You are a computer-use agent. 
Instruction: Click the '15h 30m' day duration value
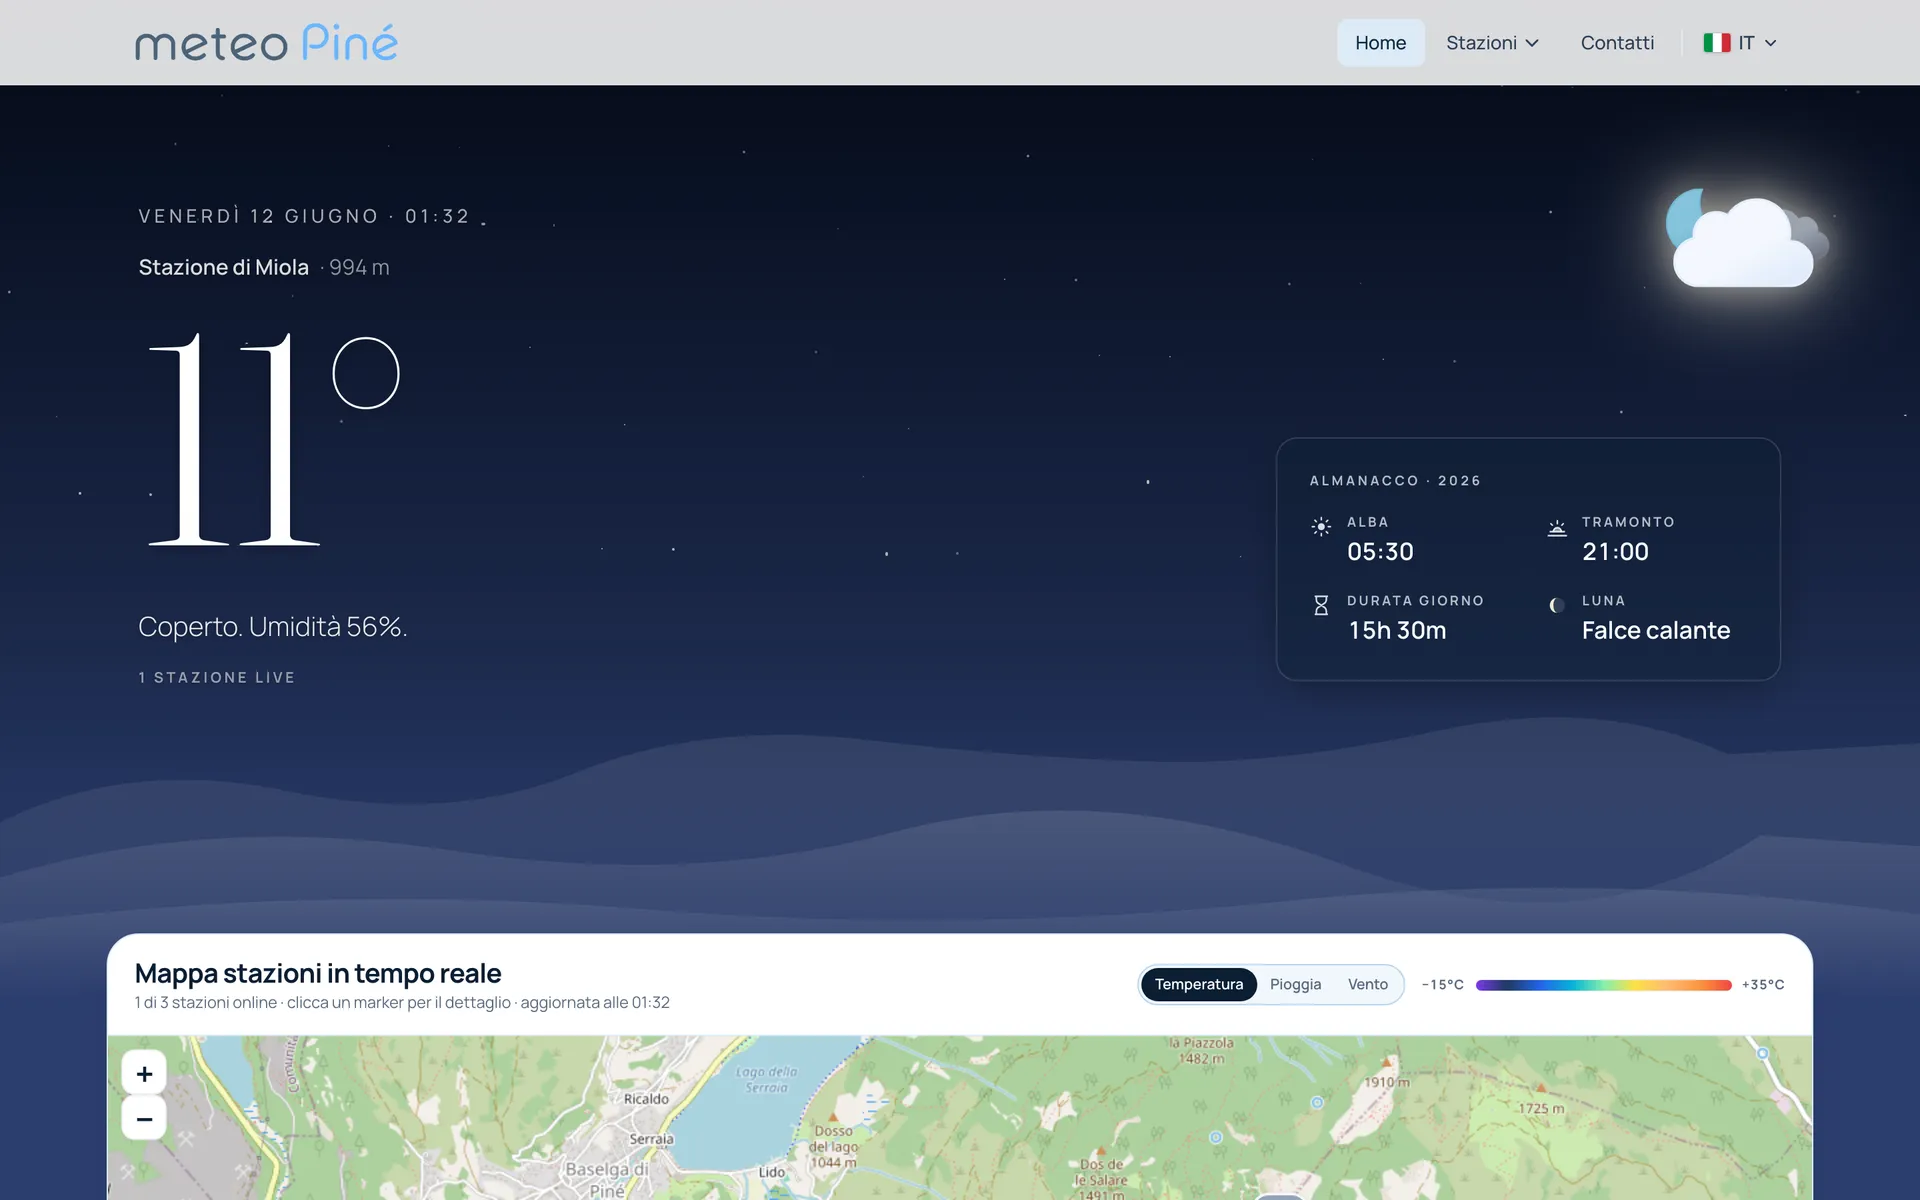(1397, 630)
